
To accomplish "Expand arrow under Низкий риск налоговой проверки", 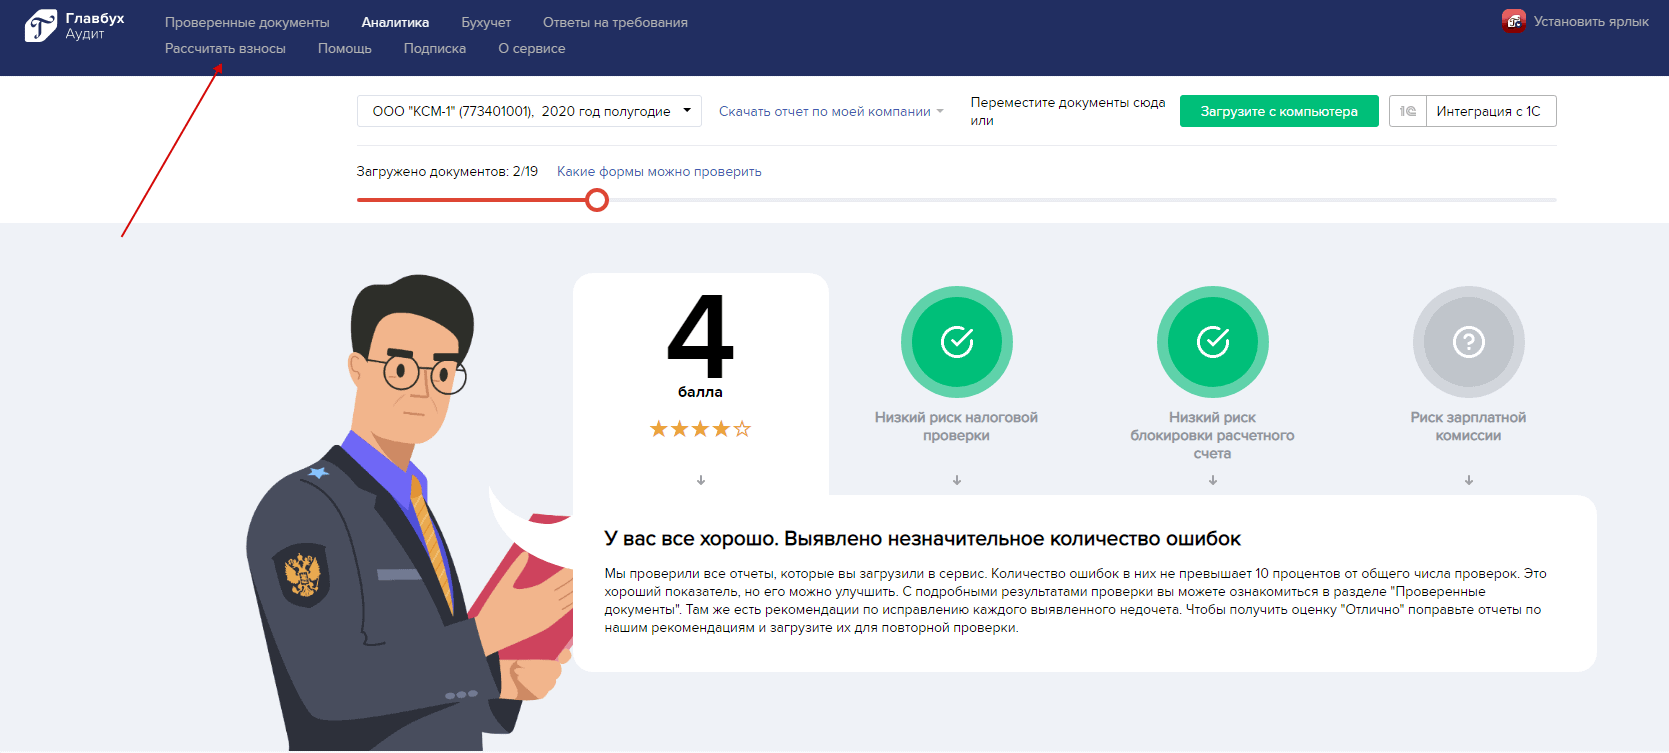I will 957,480.
